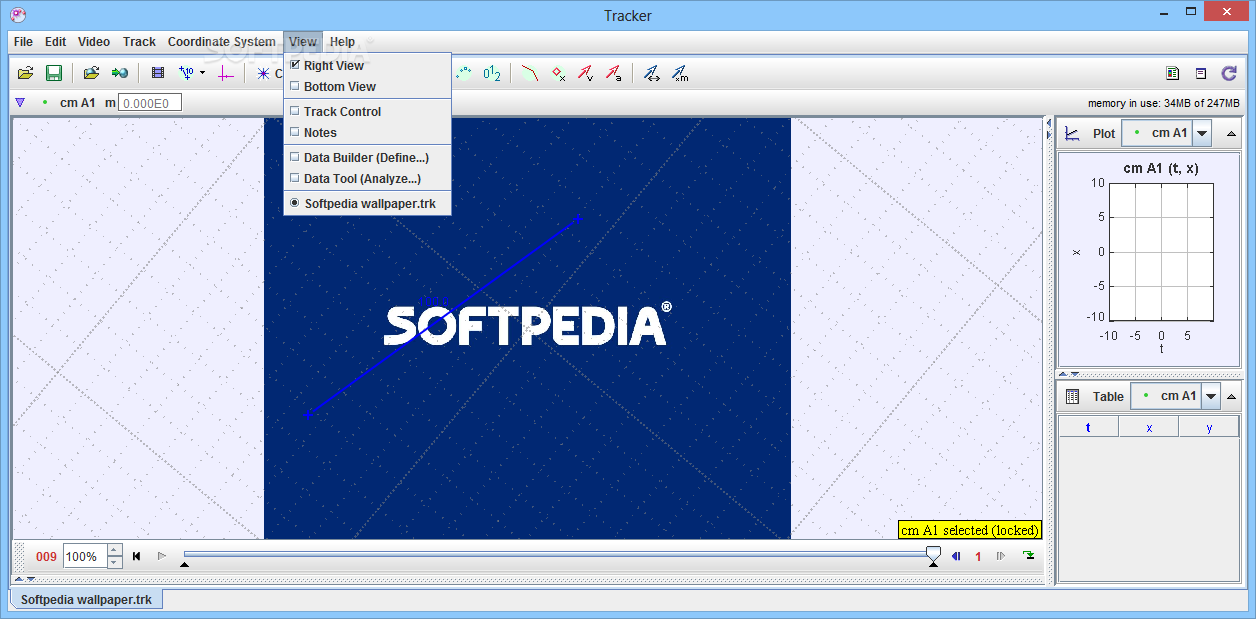Select the Softpedia wallpaper.trk tab
The height and width of the screenshot is (619, 1256).
tap(87, 600)
